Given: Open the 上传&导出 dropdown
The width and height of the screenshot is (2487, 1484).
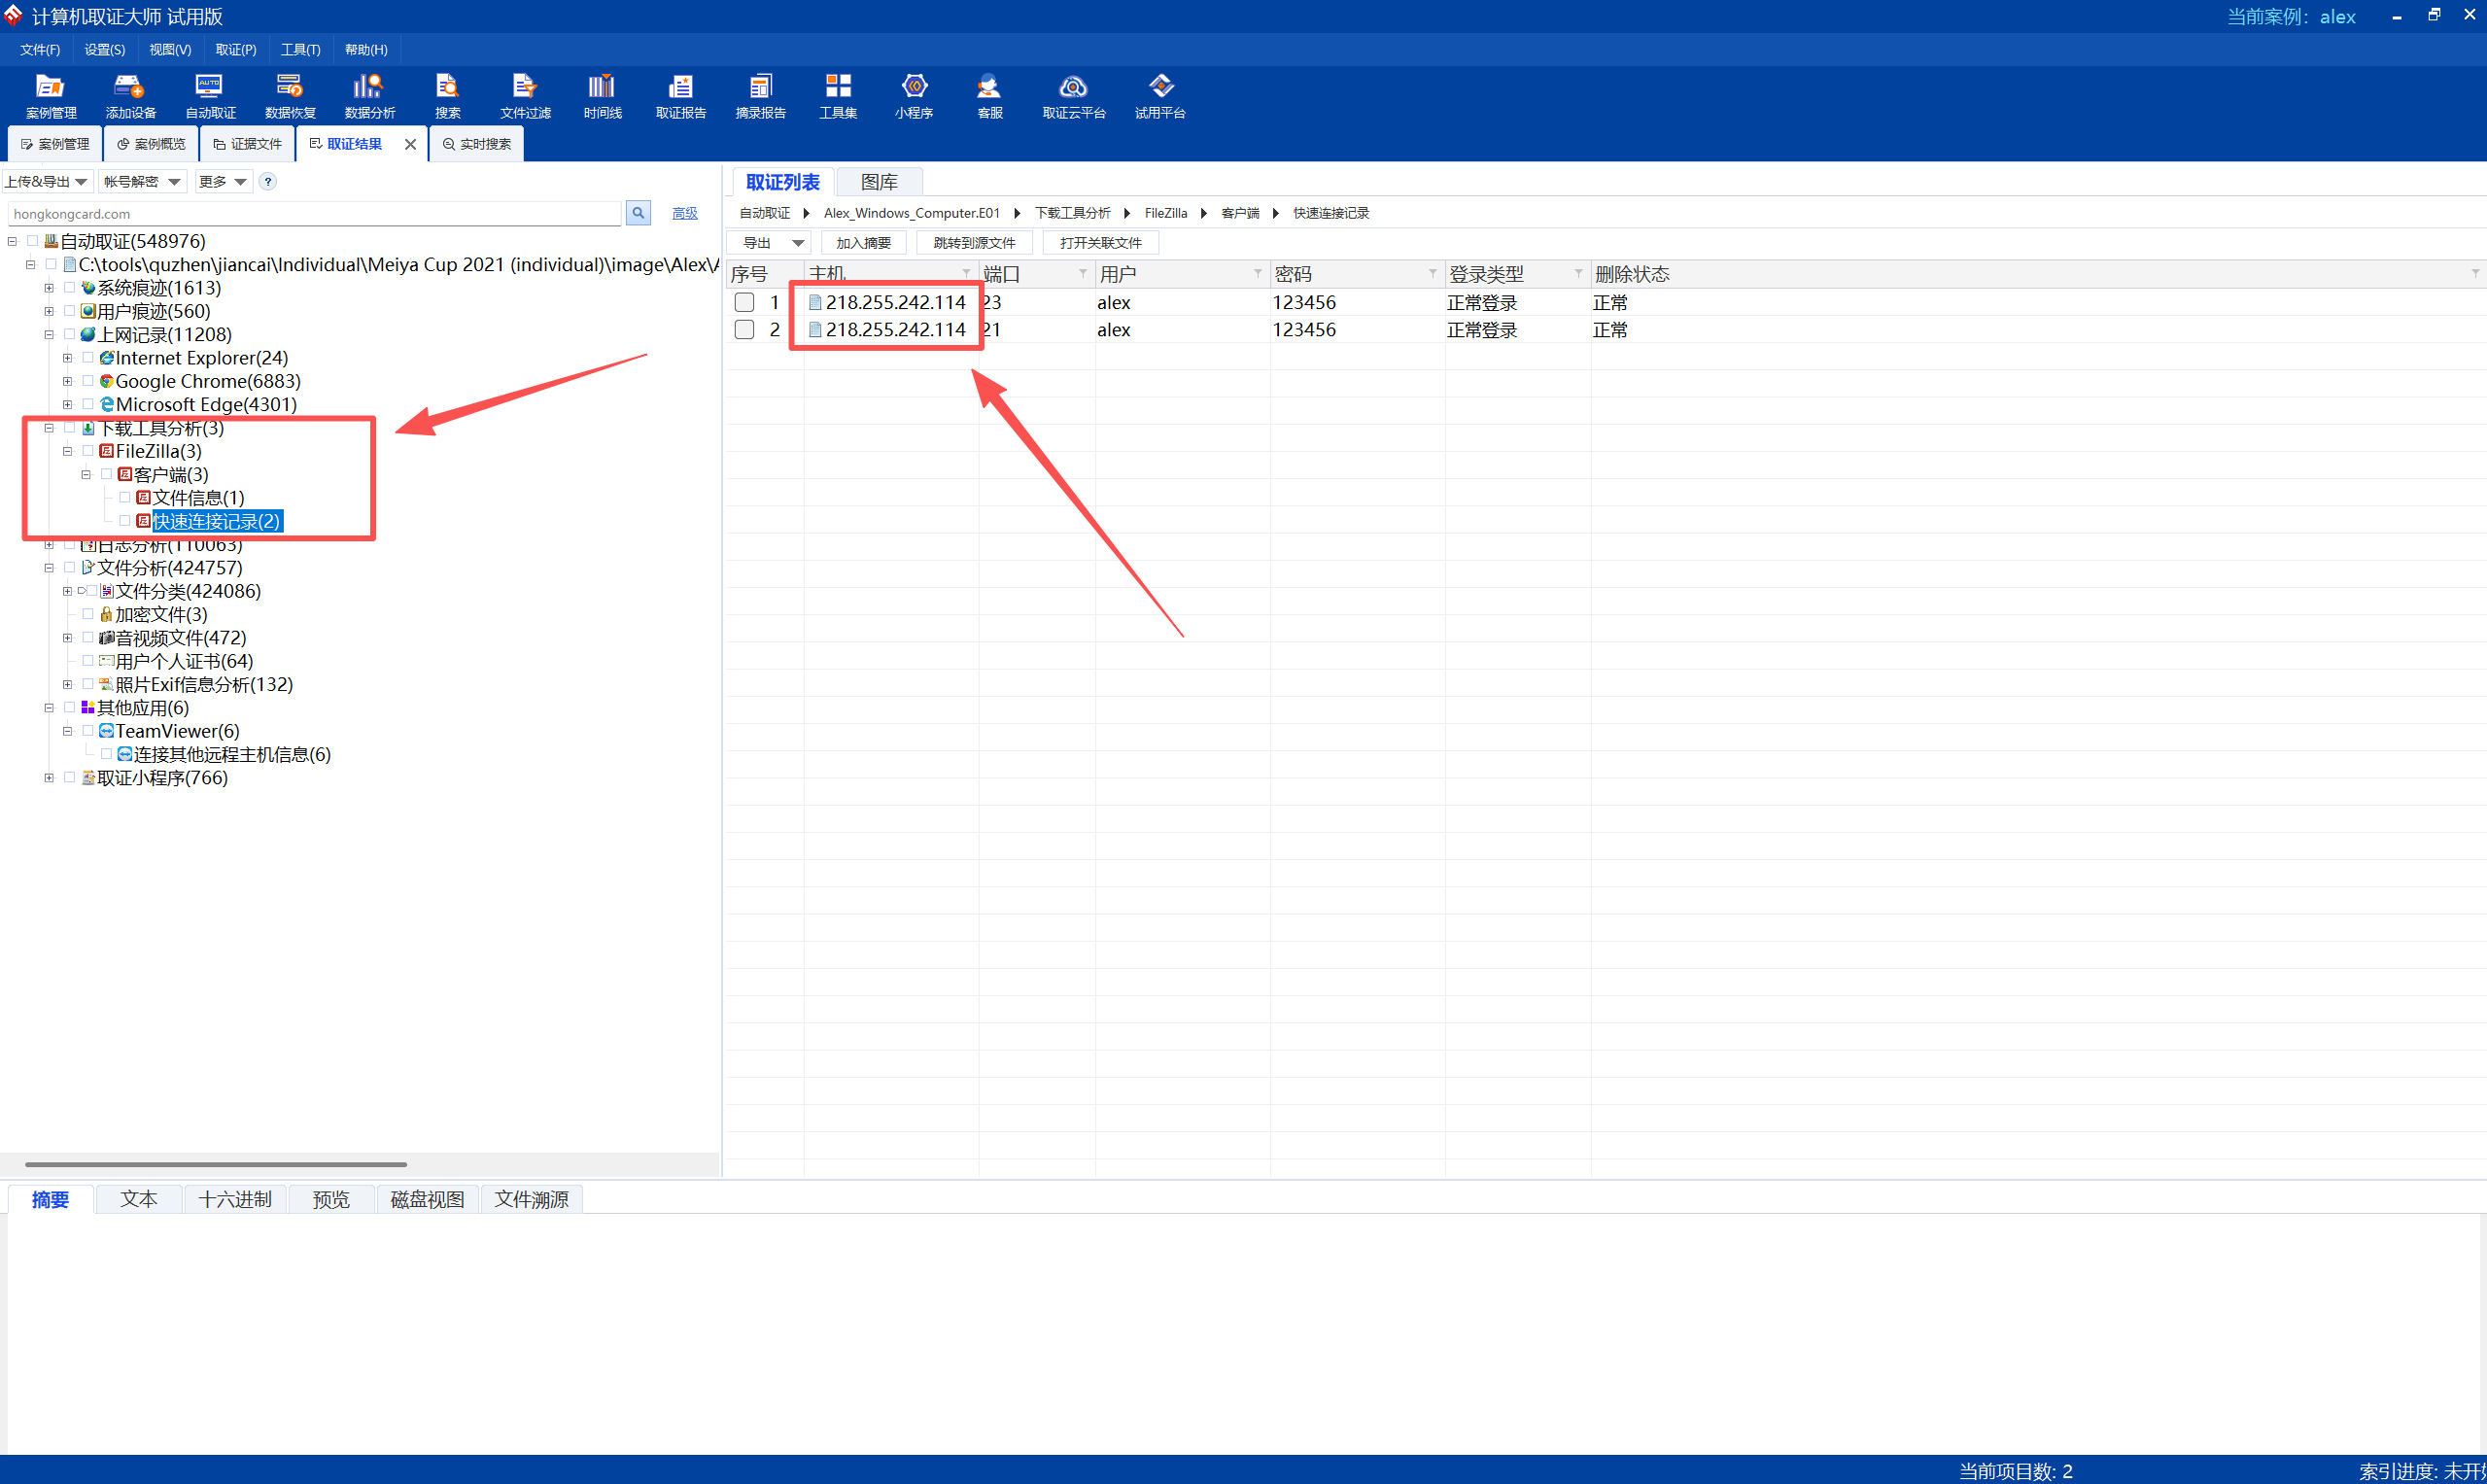Looking at the screenshot, I should pos(47,181).
